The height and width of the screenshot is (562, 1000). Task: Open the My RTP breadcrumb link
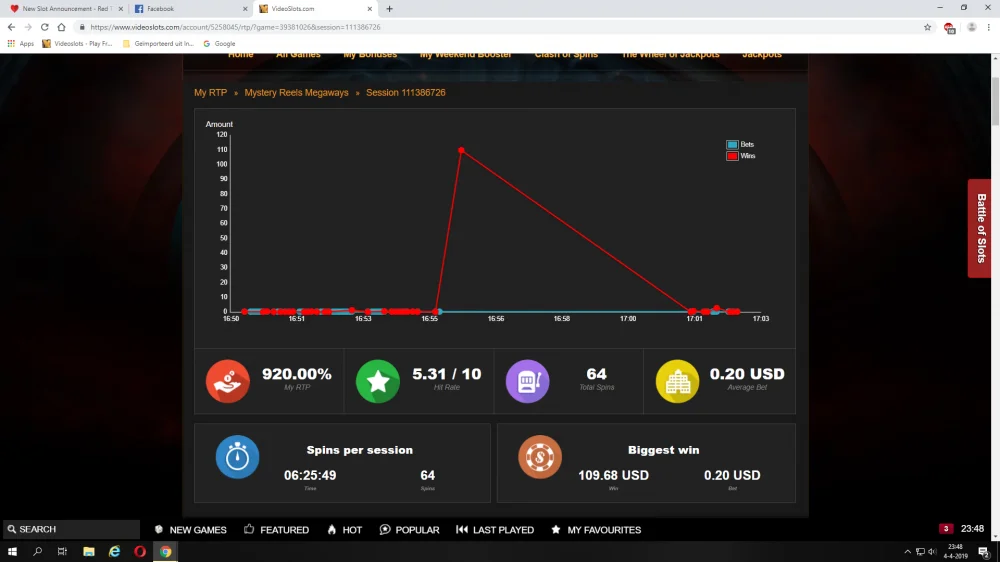tap(210, 92)
